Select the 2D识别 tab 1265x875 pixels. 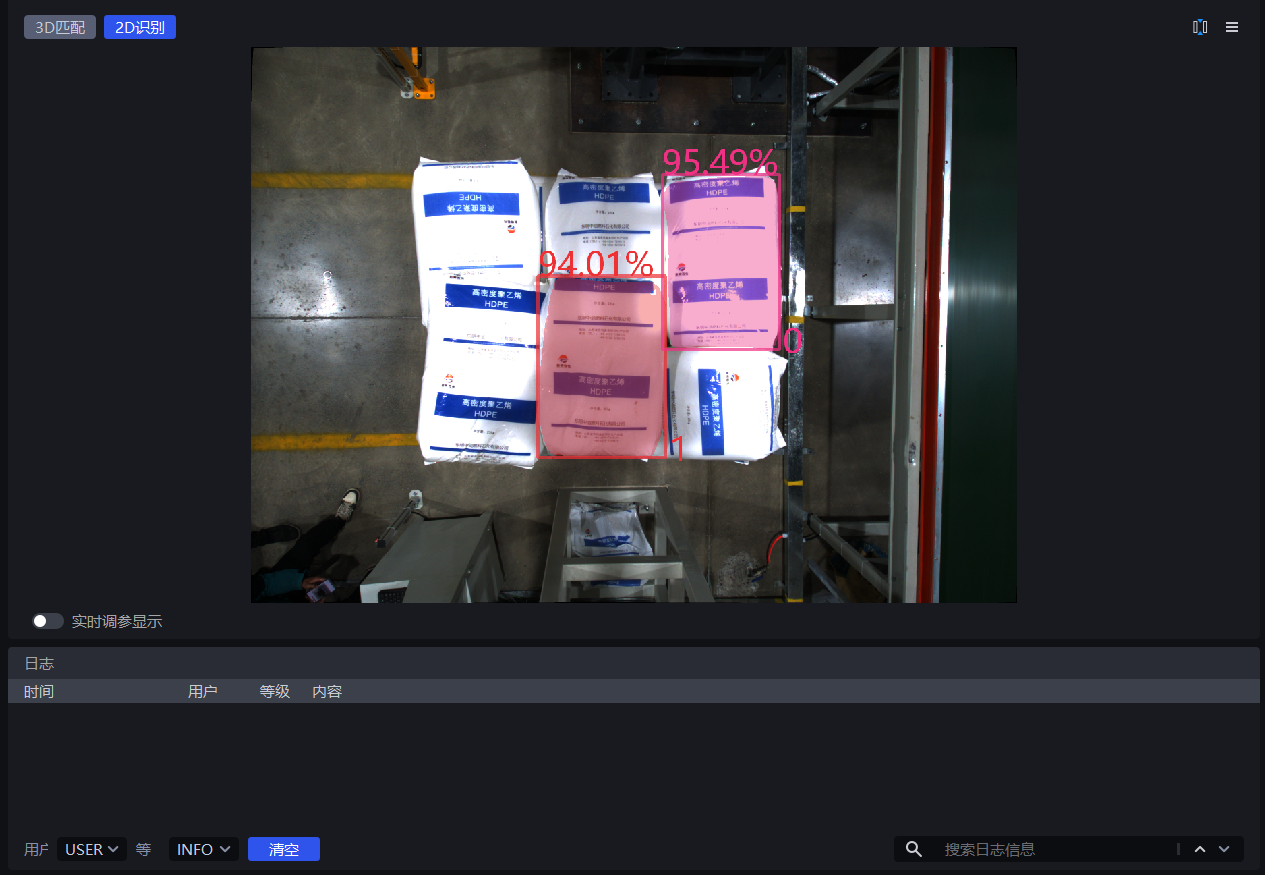[140, 28]
